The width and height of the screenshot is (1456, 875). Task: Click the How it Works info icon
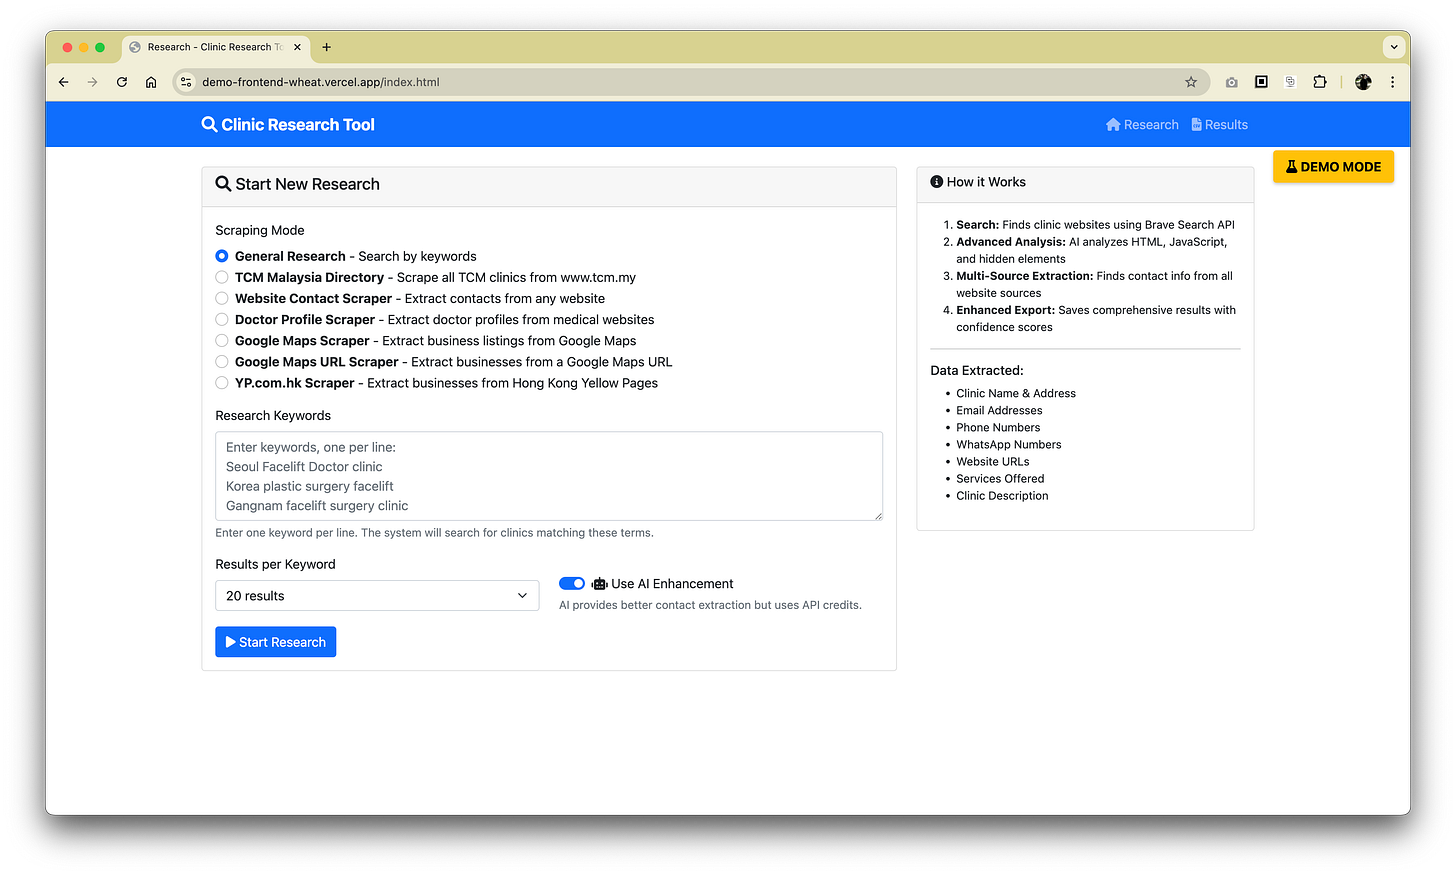point(937,182)
